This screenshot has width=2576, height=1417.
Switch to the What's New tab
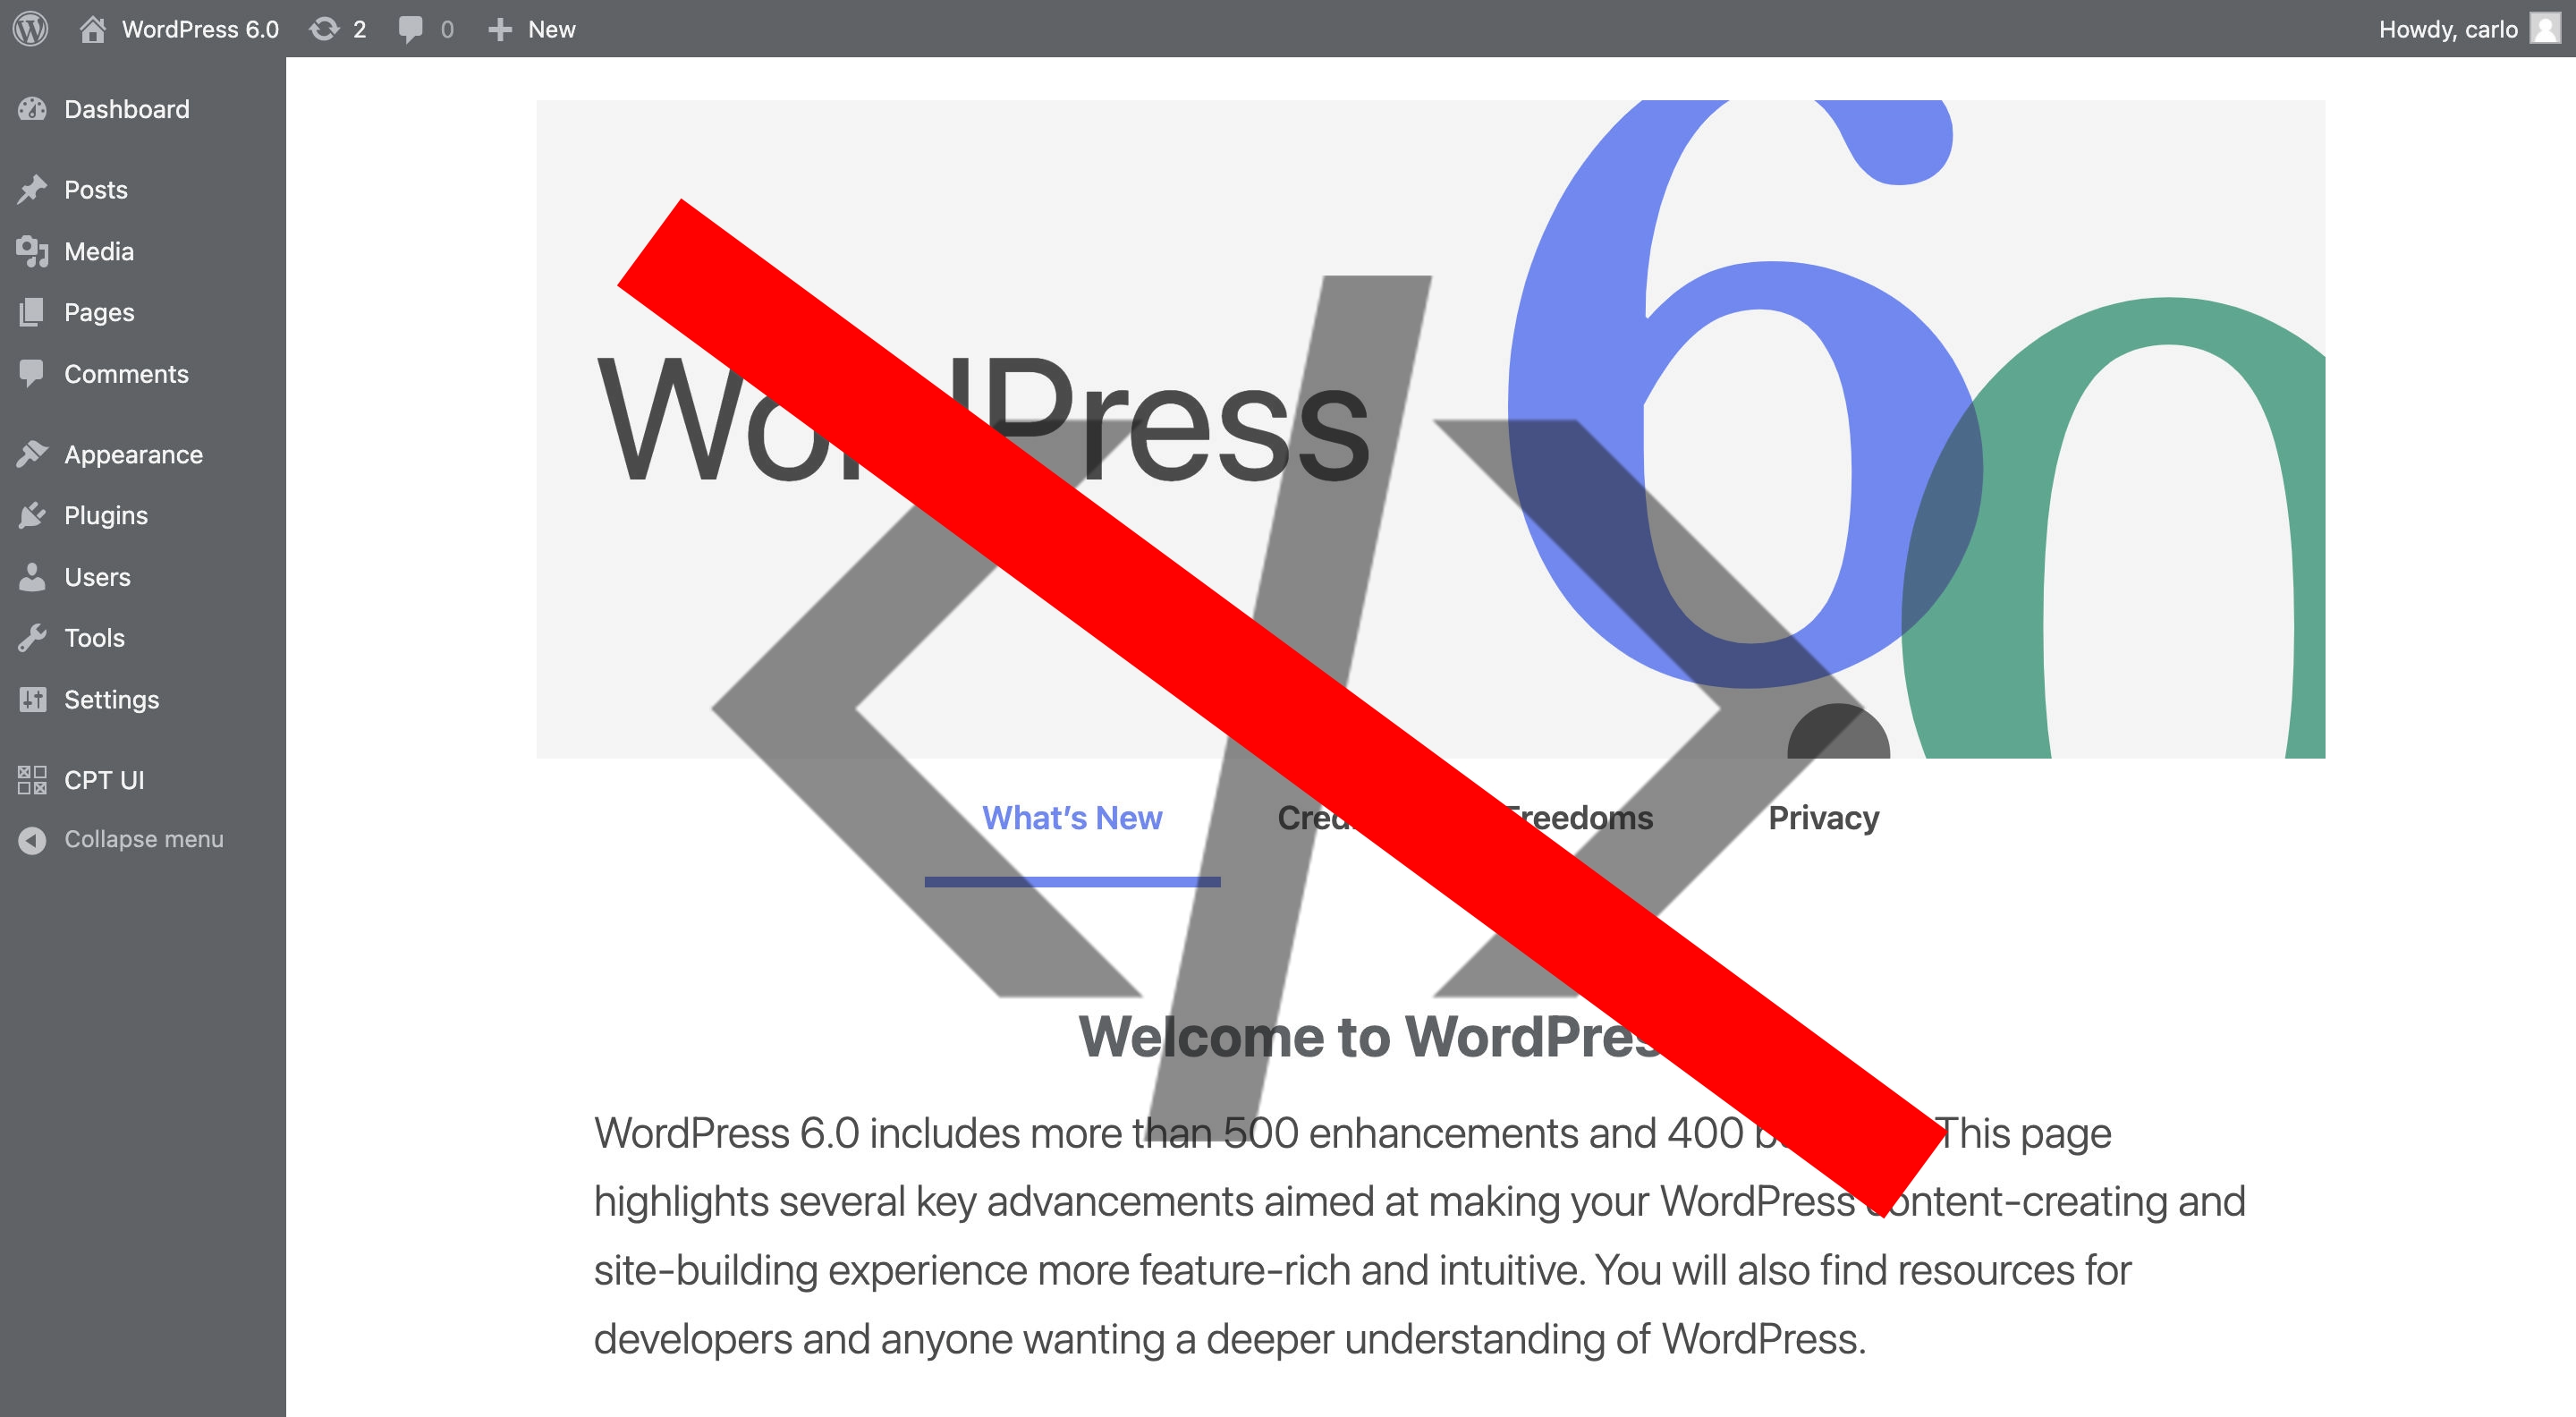(1072, 818)
